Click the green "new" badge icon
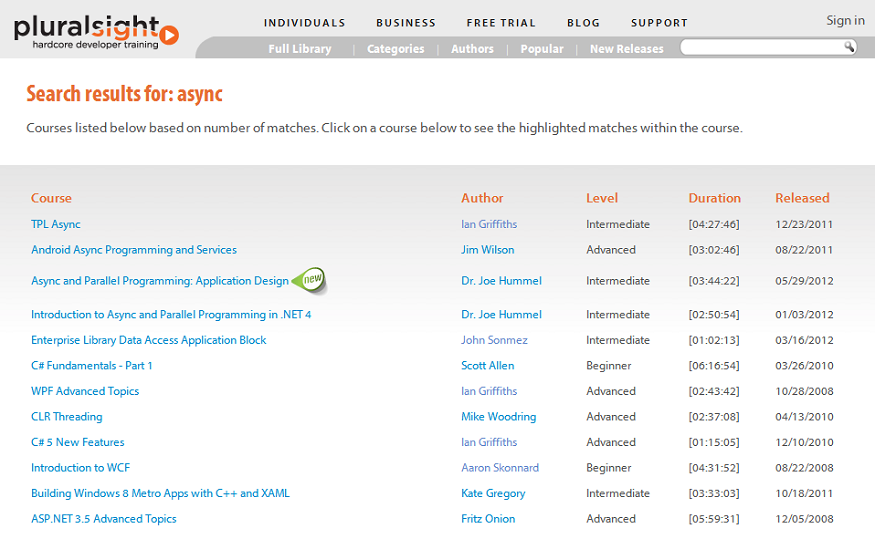 point(310,281)
